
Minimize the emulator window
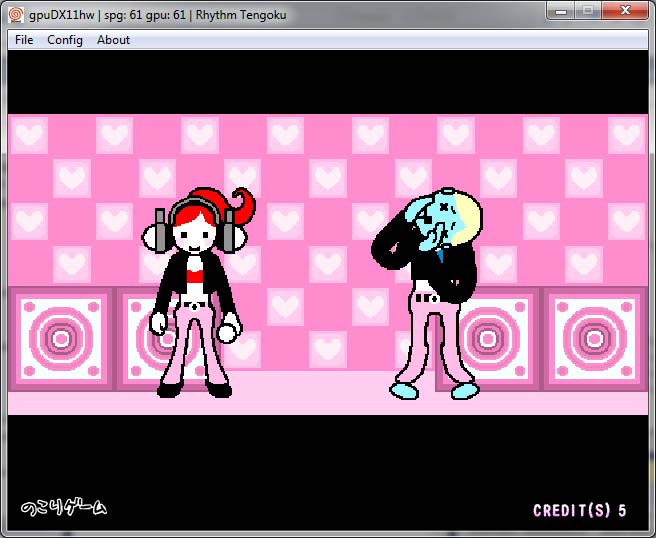click(x=563, y=11)
